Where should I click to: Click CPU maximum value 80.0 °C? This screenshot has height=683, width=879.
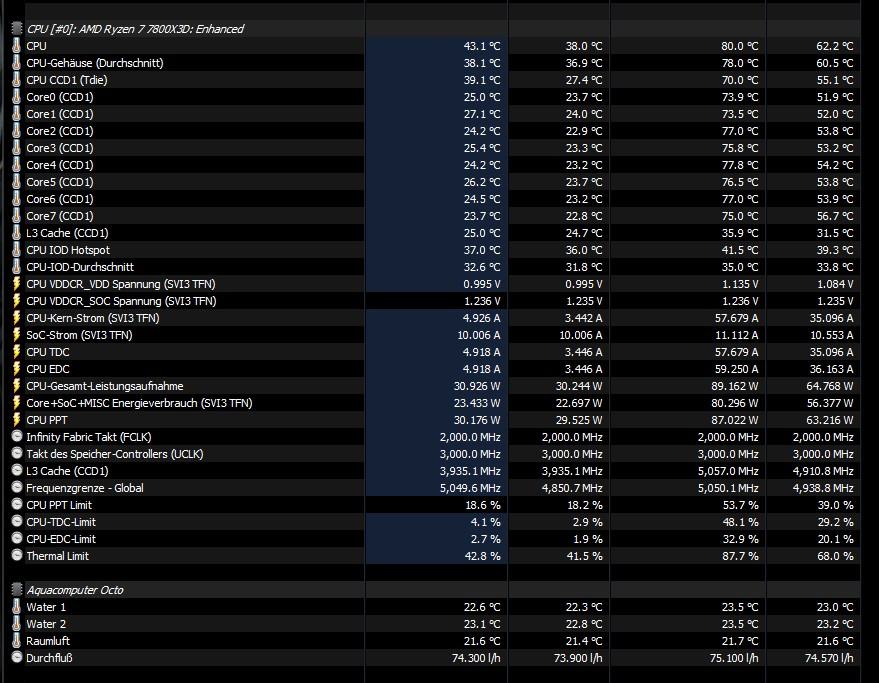739,46
